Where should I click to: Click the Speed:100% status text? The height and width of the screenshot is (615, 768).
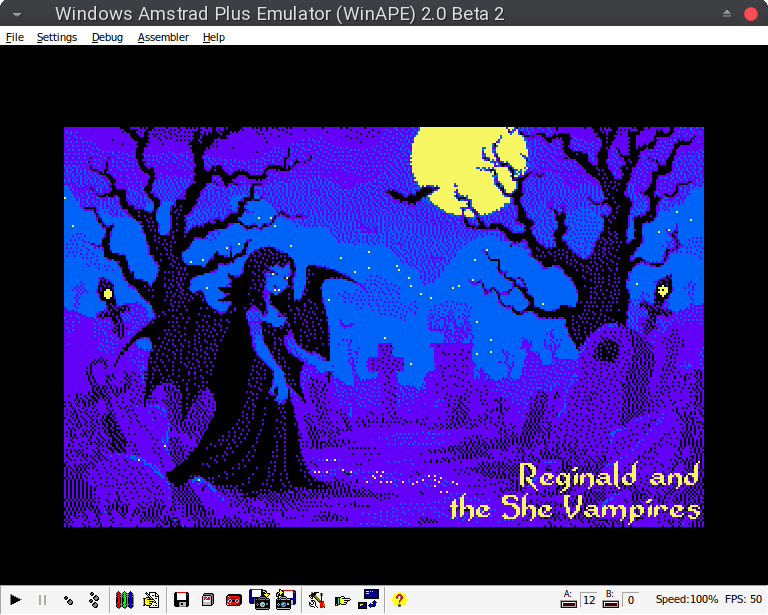tap(687, 599)
